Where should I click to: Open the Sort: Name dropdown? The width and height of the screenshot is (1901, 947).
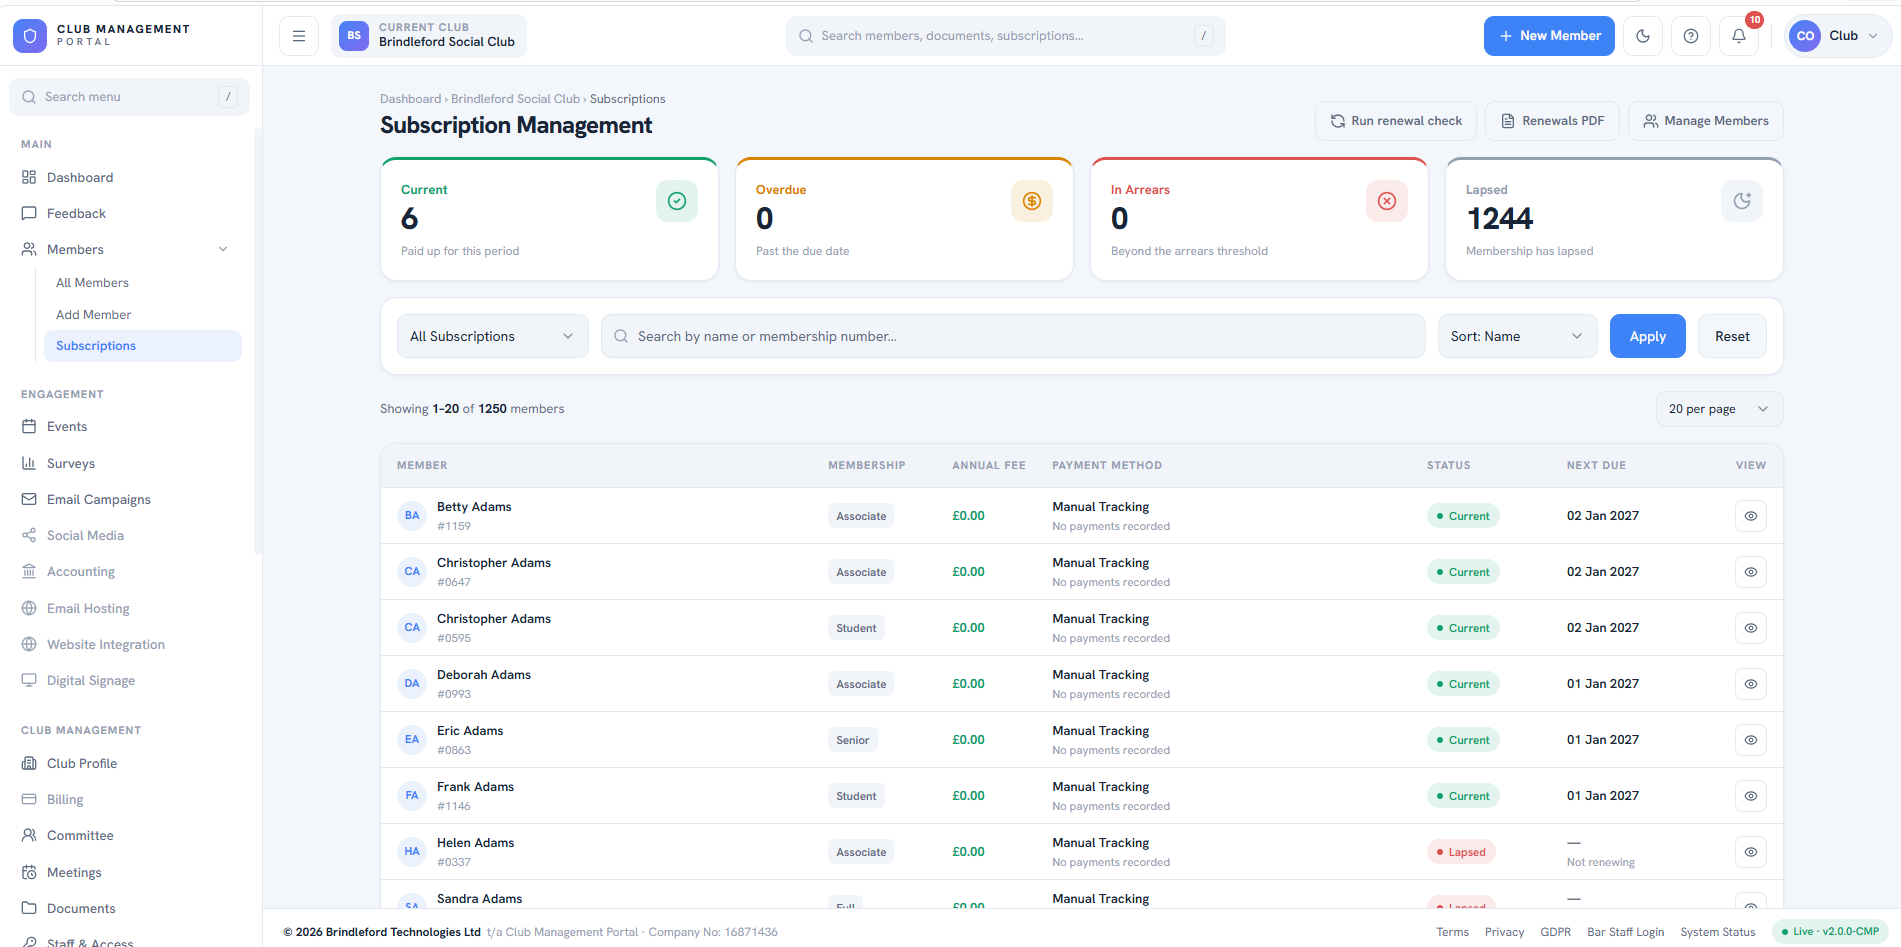pos(1518,336)
